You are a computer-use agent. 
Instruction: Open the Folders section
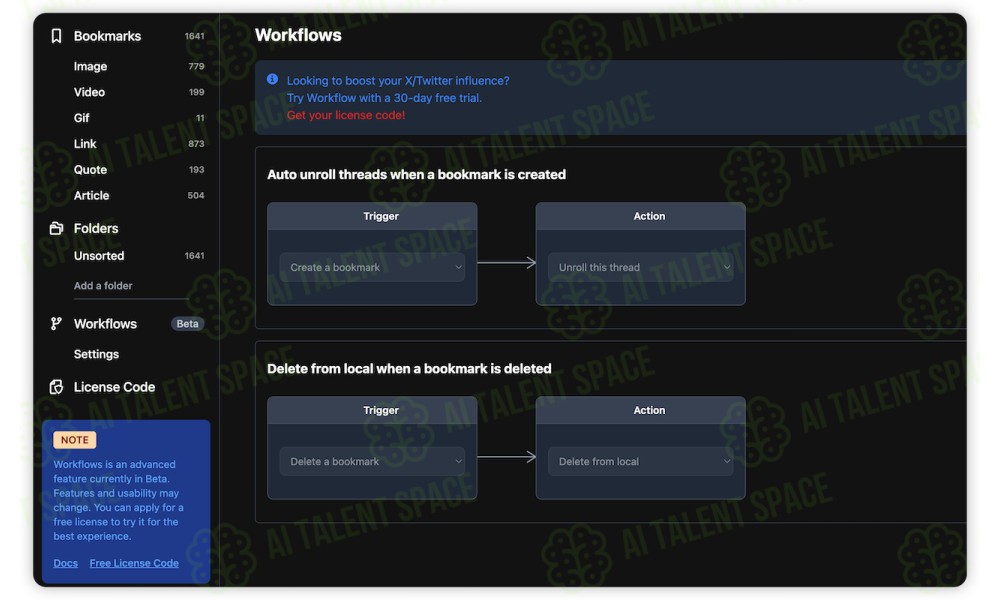(x=96, y=228)
